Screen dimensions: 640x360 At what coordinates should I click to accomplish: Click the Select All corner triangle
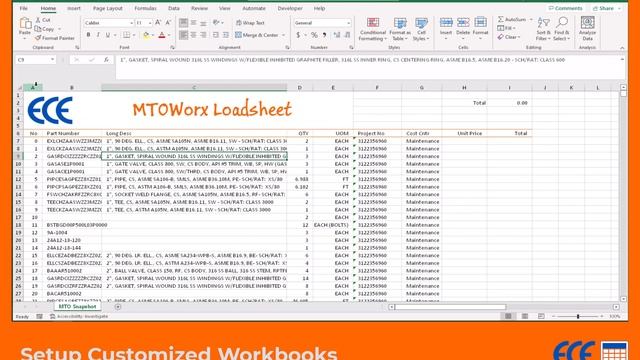coord(19,87)
